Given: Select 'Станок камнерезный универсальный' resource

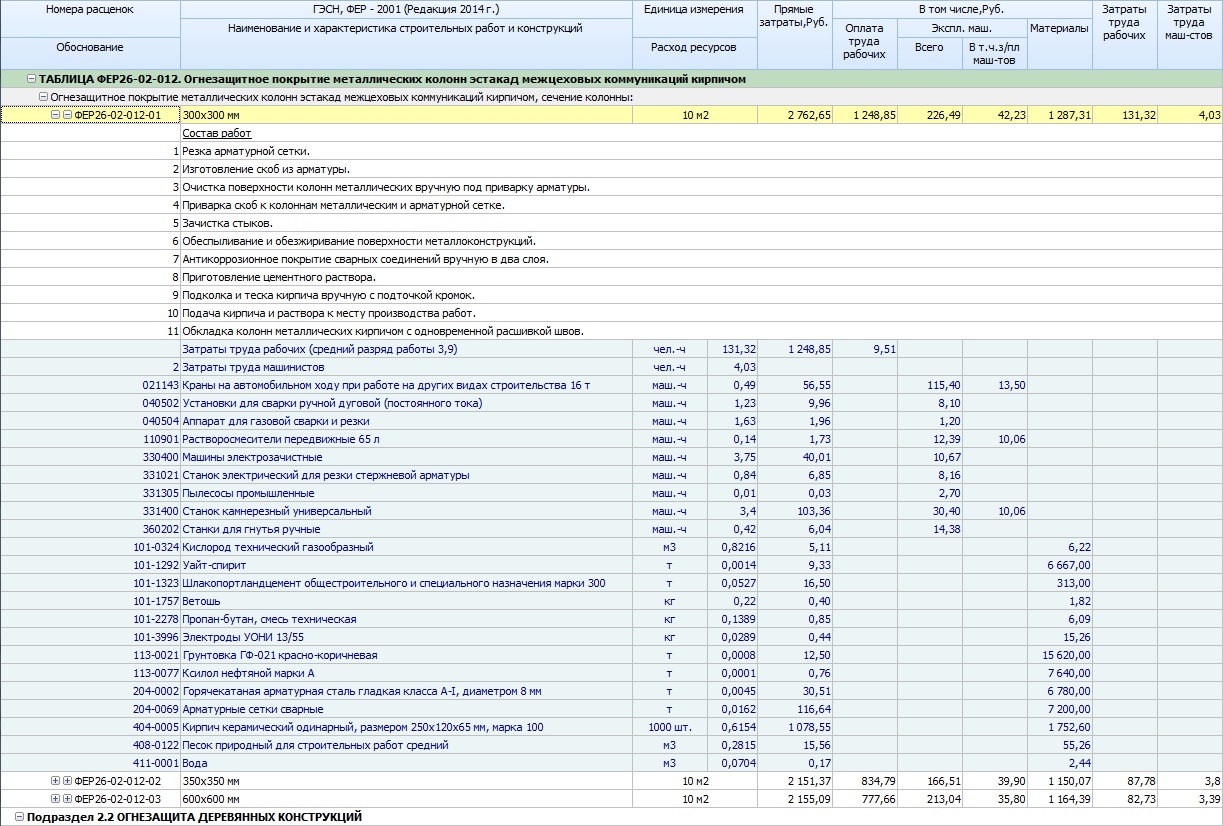Looking at the screenshot, I should pos(277,511).
